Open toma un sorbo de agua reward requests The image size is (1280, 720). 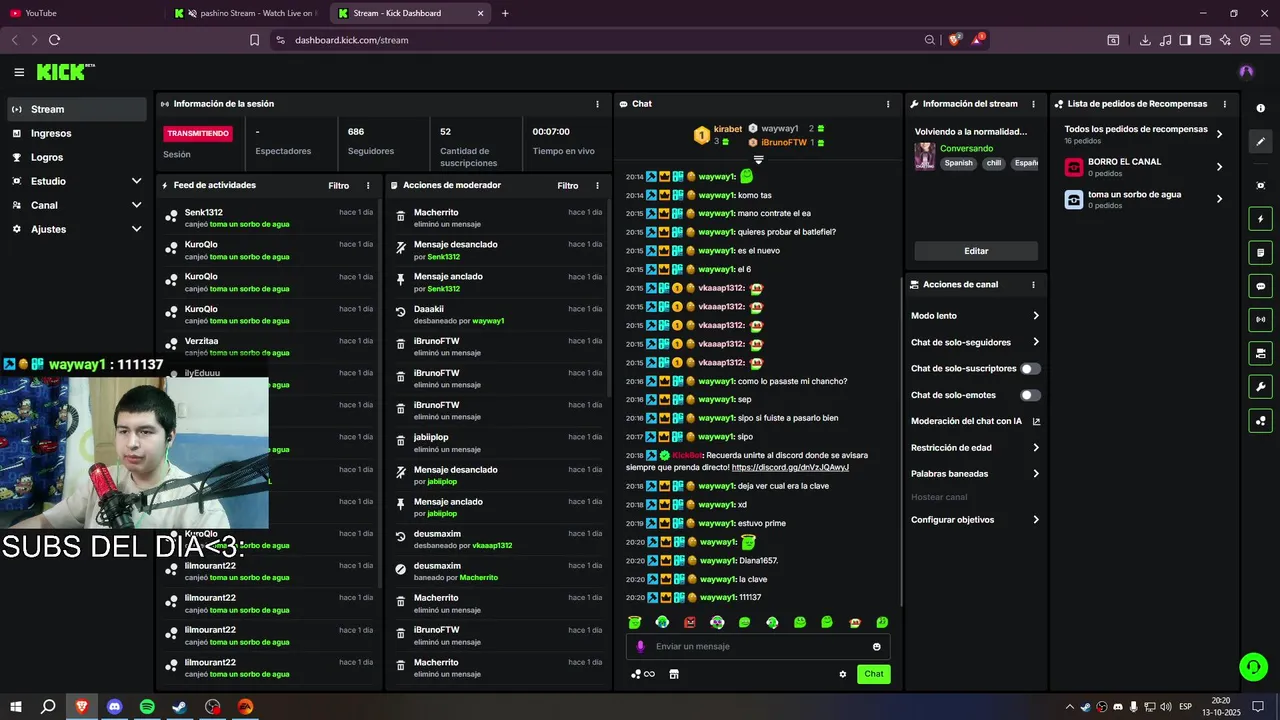1144,199
